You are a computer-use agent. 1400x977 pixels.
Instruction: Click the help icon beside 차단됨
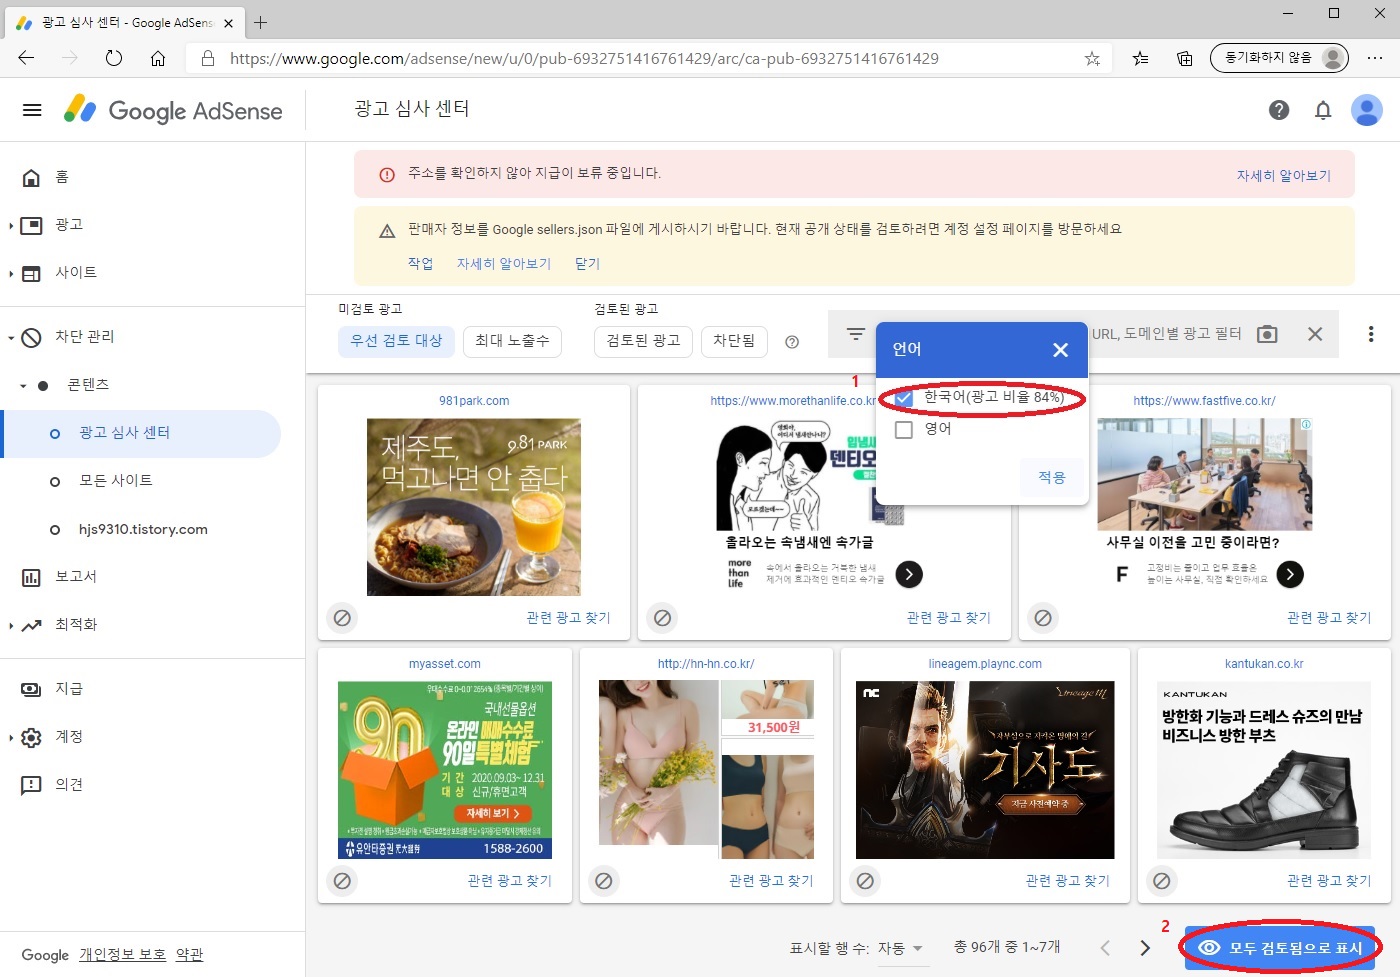(x=792, y=342)
